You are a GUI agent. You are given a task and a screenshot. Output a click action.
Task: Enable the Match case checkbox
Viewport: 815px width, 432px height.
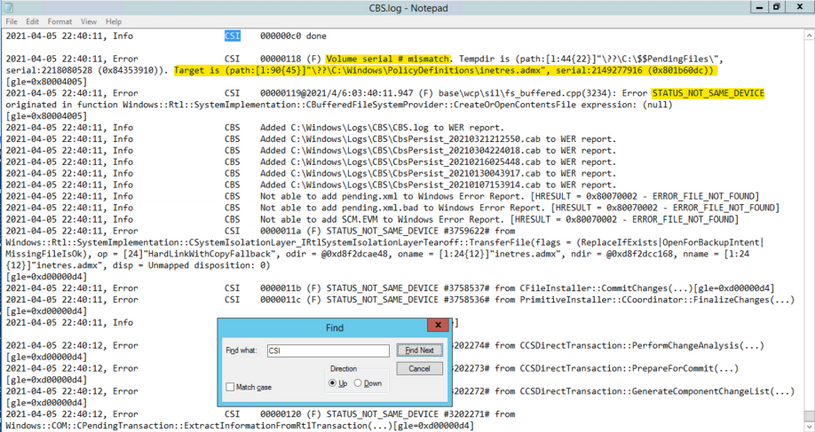click(x=231, y=387)
